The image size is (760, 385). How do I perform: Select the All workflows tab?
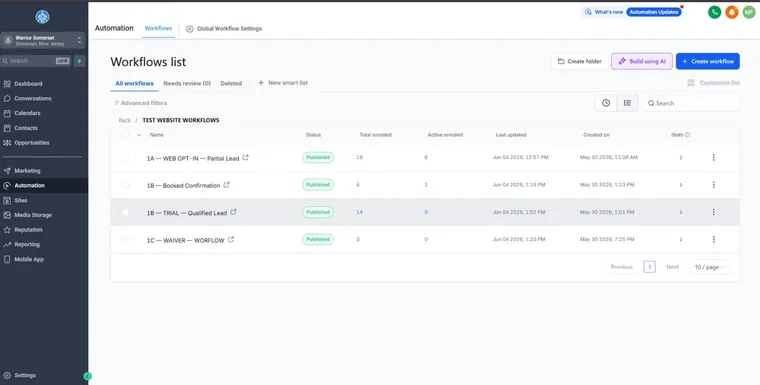(x=134, y=83)
